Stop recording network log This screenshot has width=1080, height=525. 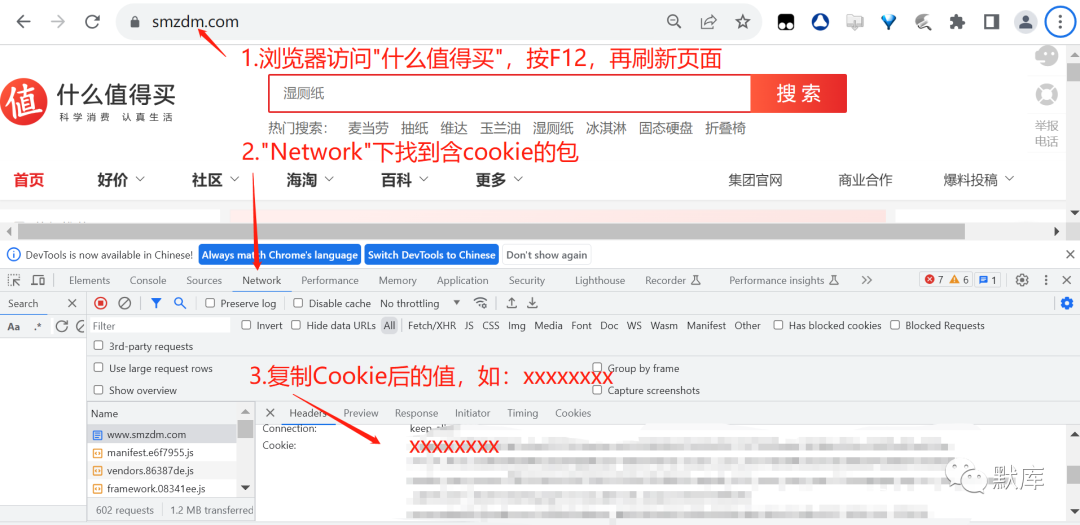tap(101, 303)
